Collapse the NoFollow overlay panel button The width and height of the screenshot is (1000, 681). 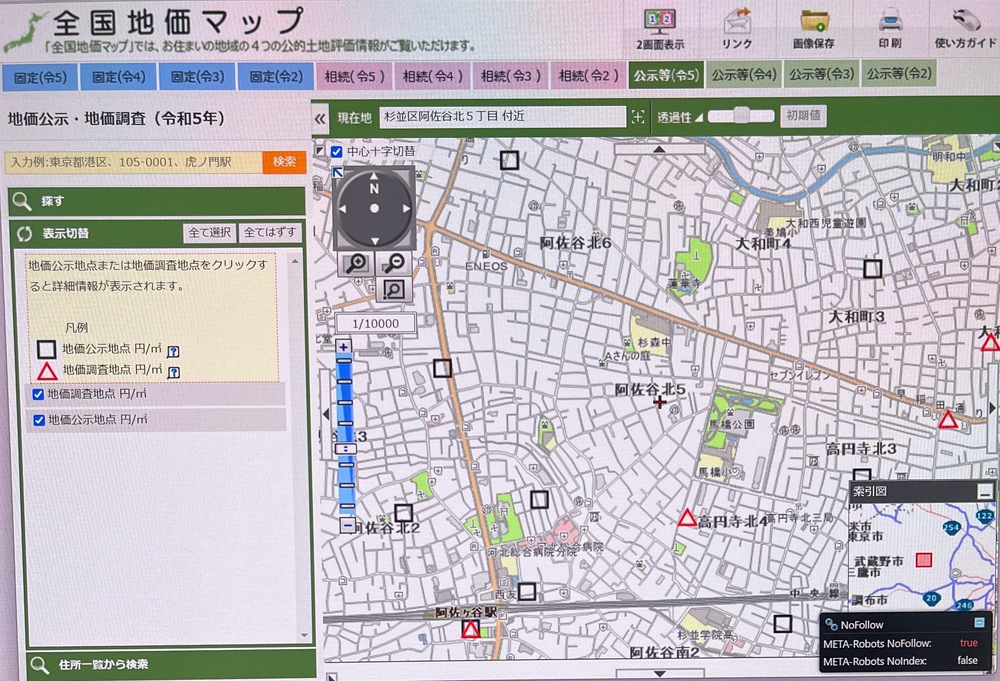979,623
